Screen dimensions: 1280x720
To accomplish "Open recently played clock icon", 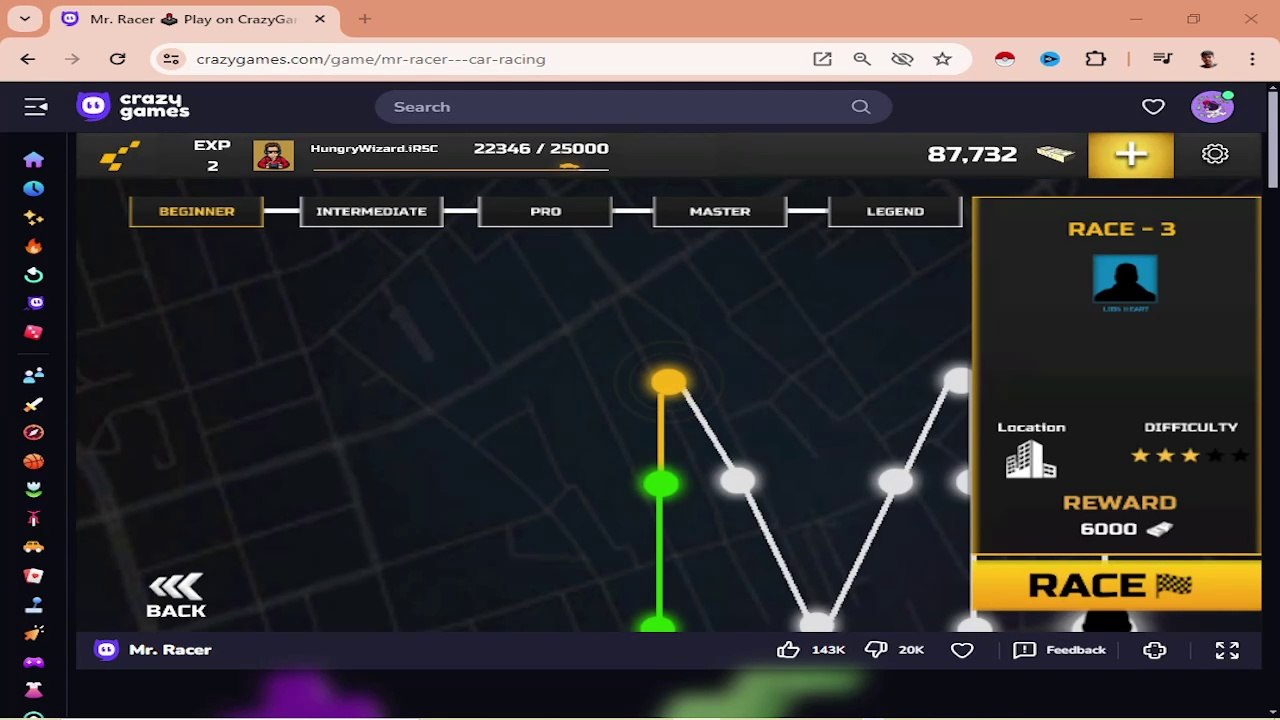I will 34,188.
